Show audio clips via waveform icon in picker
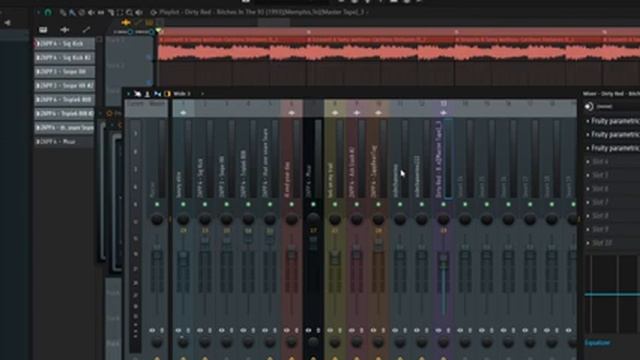 (64, 30)
